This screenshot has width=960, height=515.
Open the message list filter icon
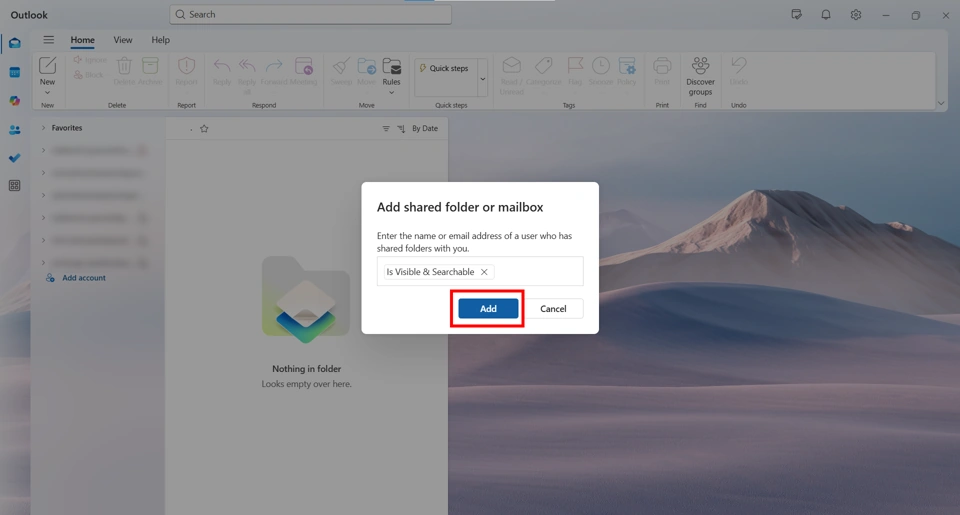386,129
